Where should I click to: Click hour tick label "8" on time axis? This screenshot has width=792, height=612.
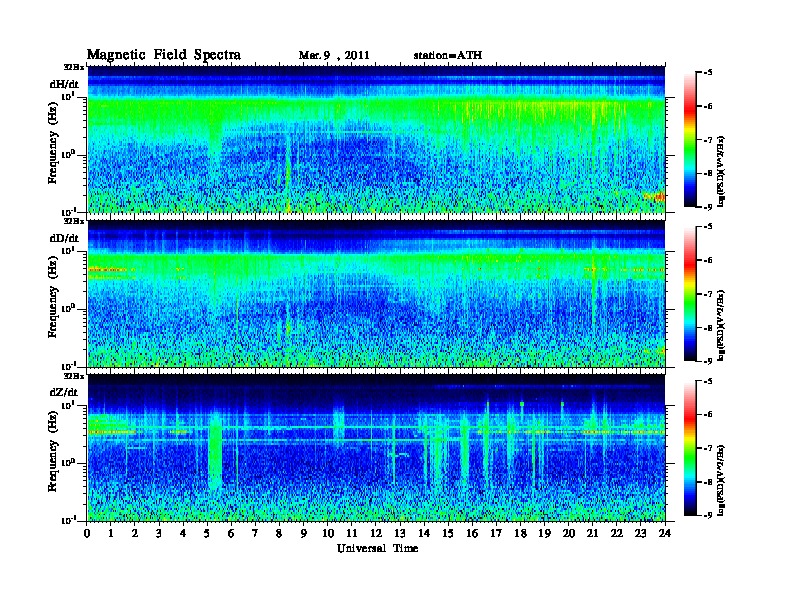pyautogui.click(x=279, y=533)
